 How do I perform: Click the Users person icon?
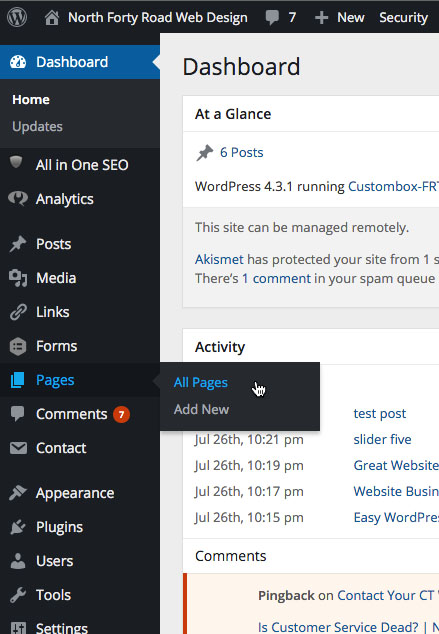point(18,561)
